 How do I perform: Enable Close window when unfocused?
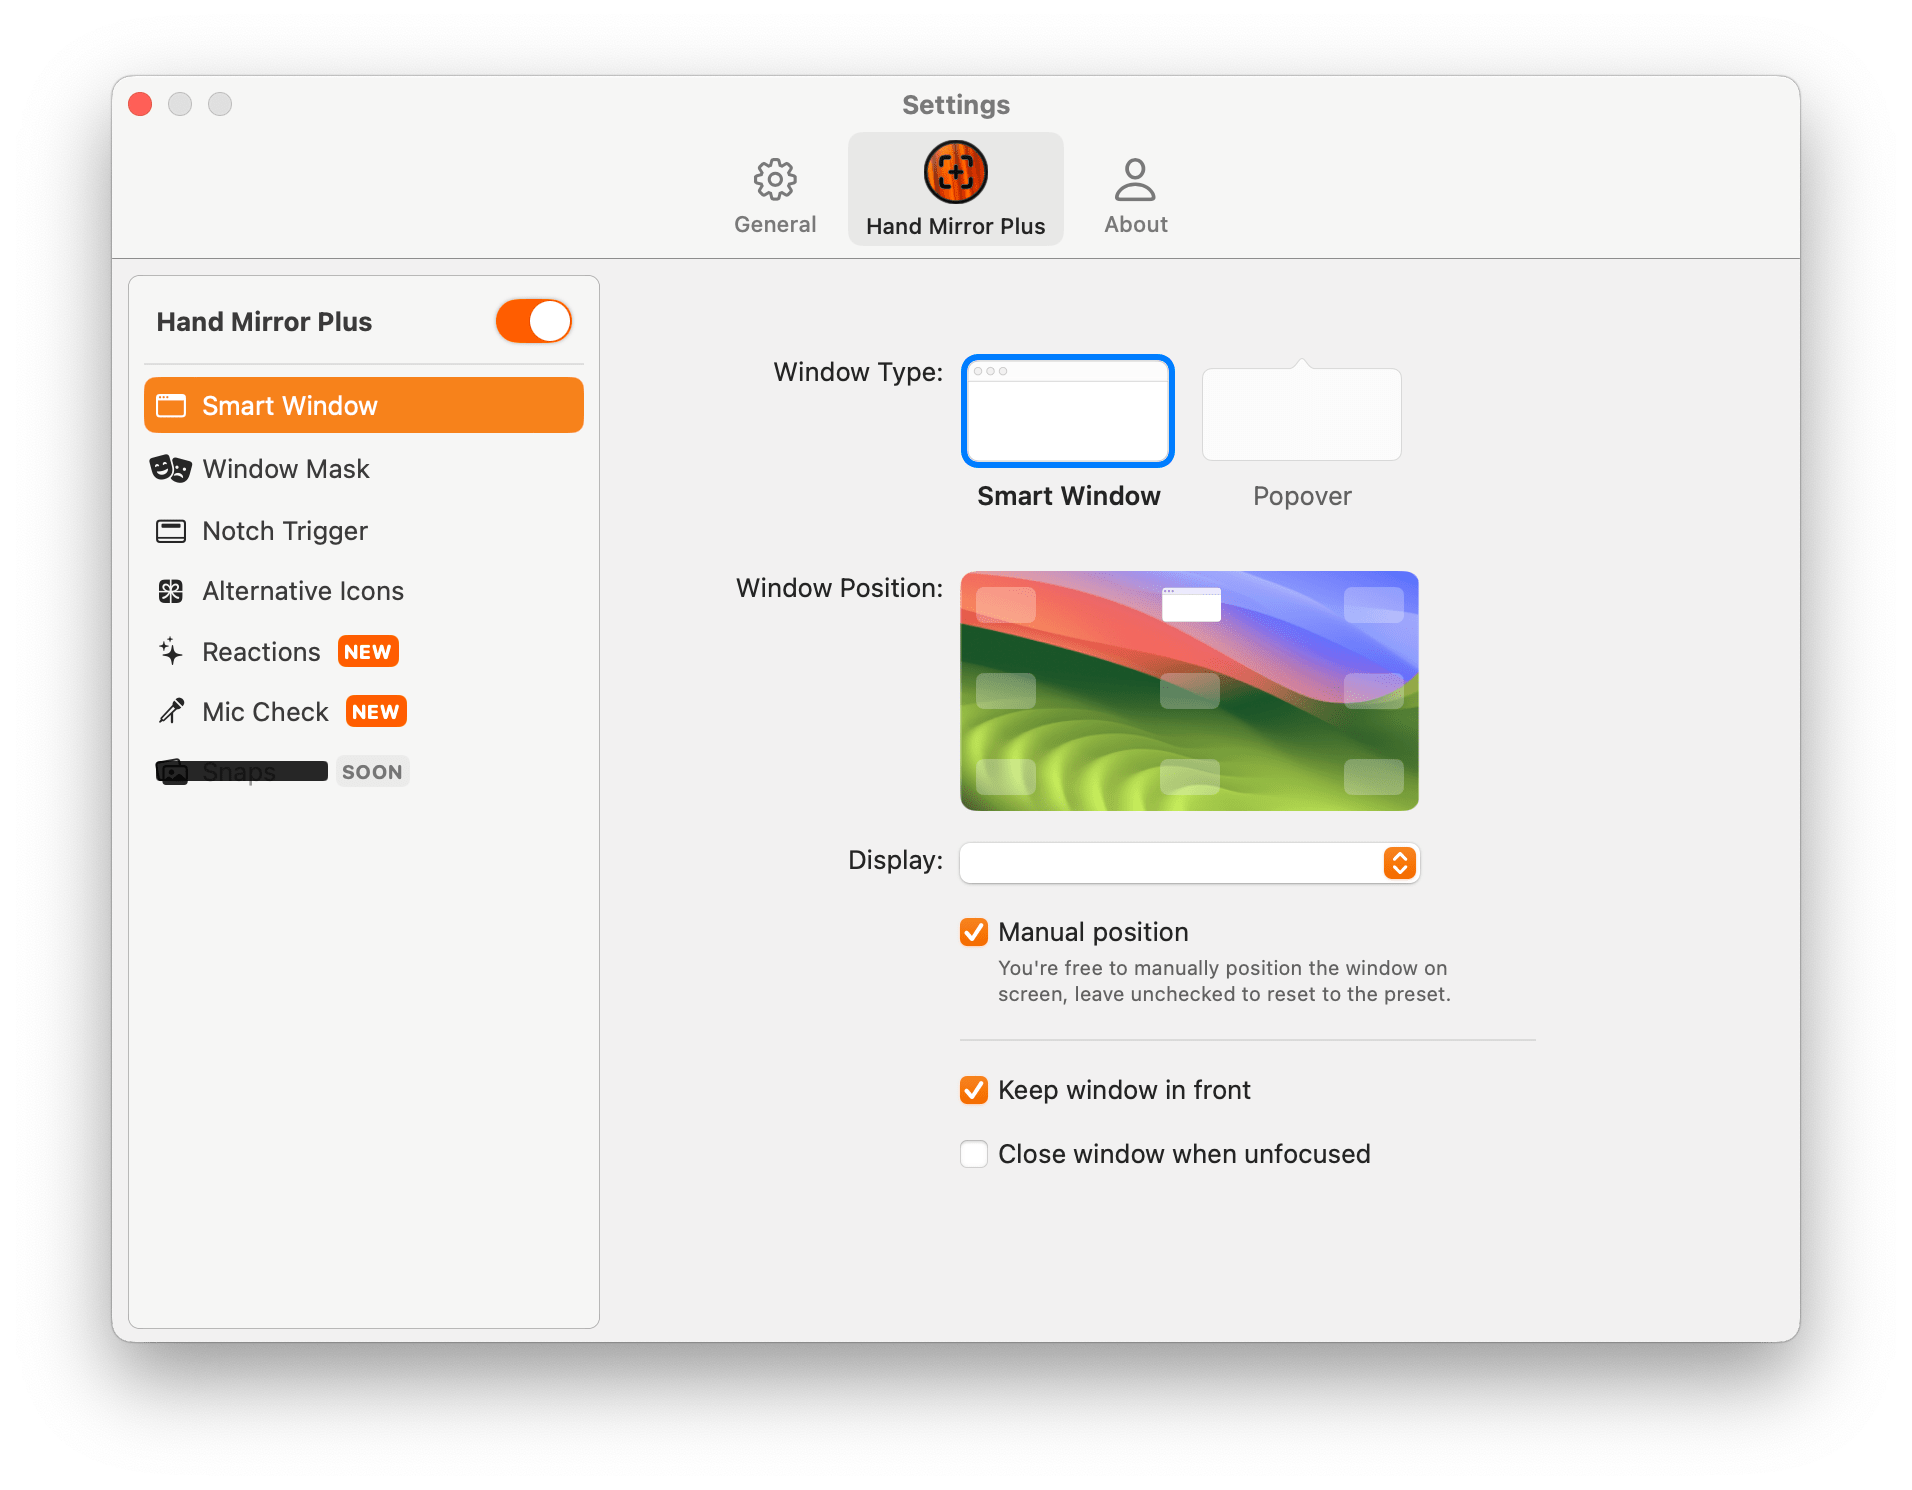974,1154
